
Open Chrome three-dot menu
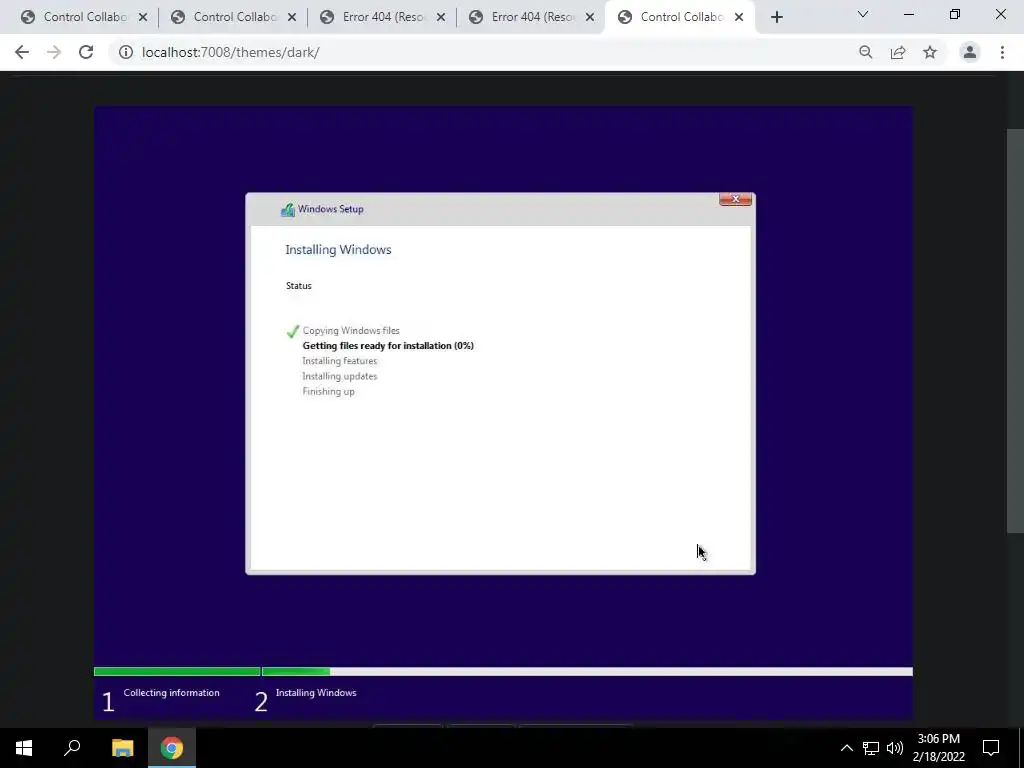pyautogui.click(x=1002, y=52)
